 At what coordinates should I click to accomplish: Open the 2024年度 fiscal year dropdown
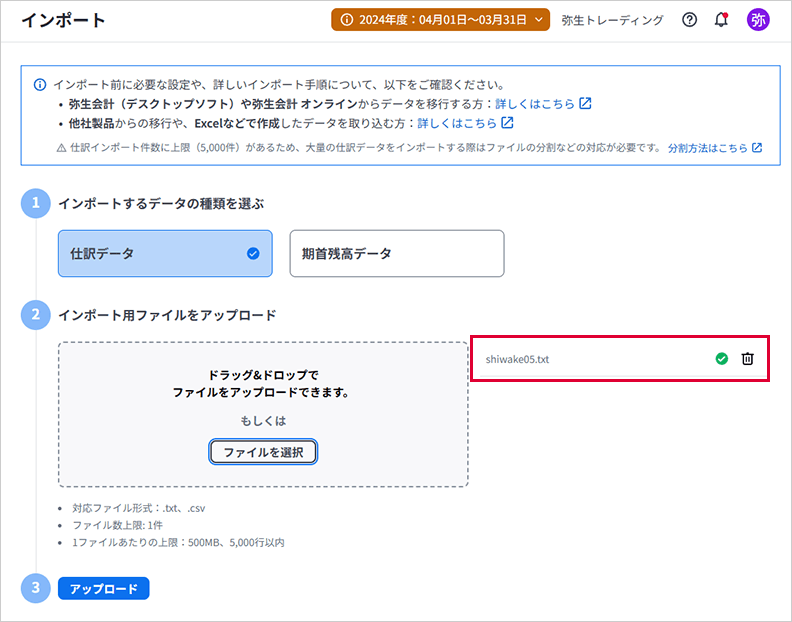tap(440, 20)
